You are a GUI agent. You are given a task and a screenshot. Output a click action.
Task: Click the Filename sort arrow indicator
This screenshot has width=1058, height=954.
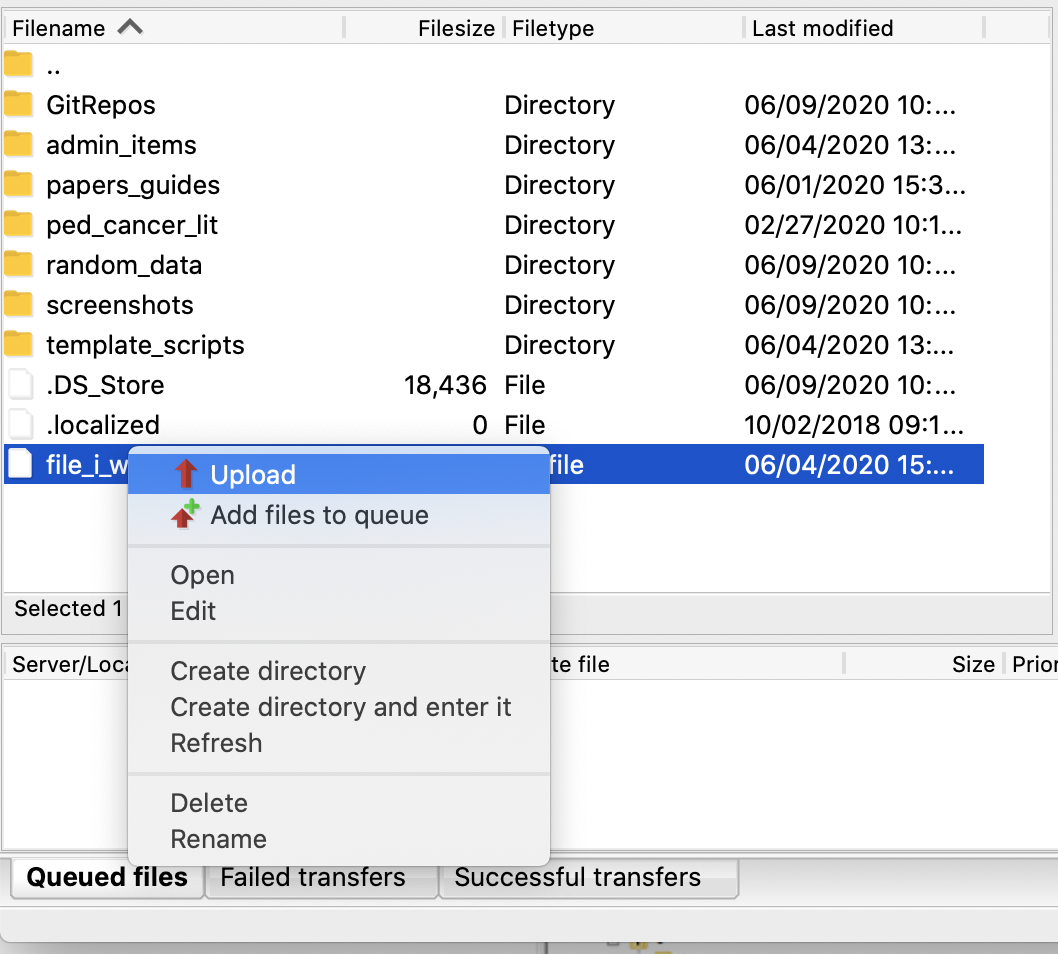131,27
